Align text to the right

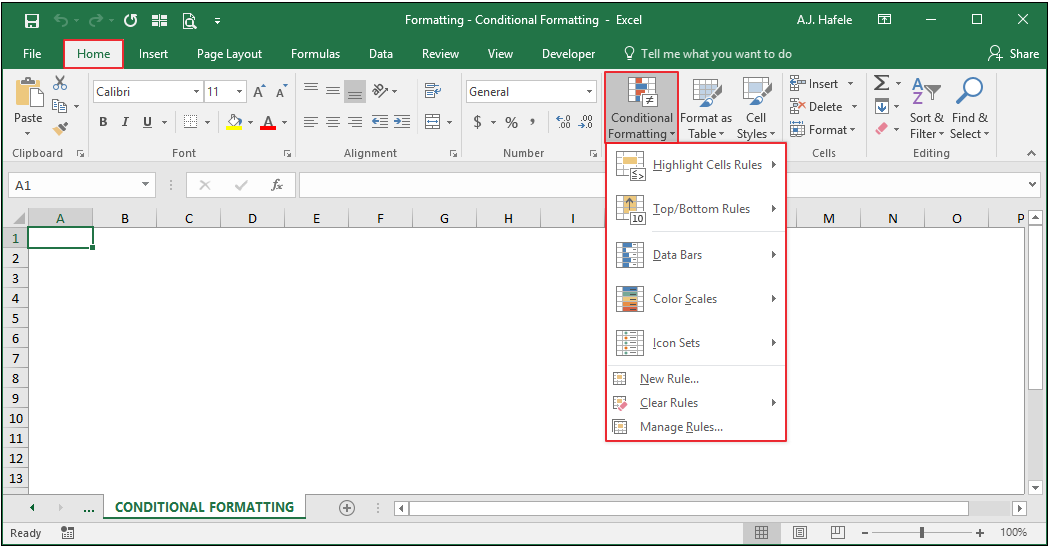pyautogui.click(x=355, y=122)
